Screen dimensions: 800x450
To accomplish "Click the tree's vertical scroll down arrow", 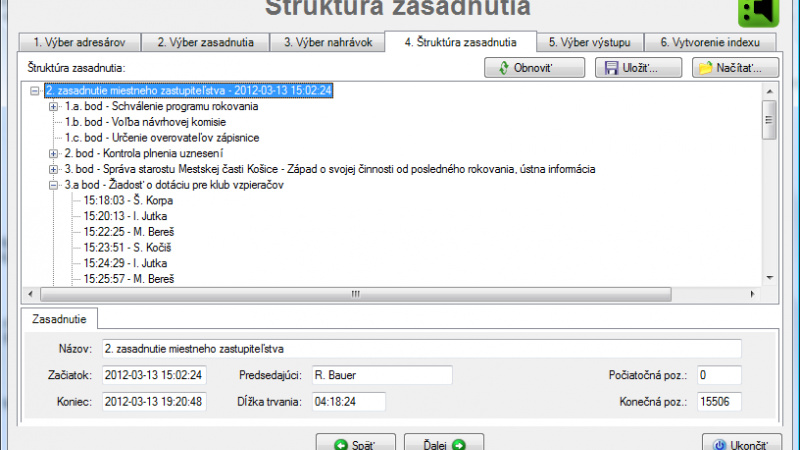I will [769, 278].
